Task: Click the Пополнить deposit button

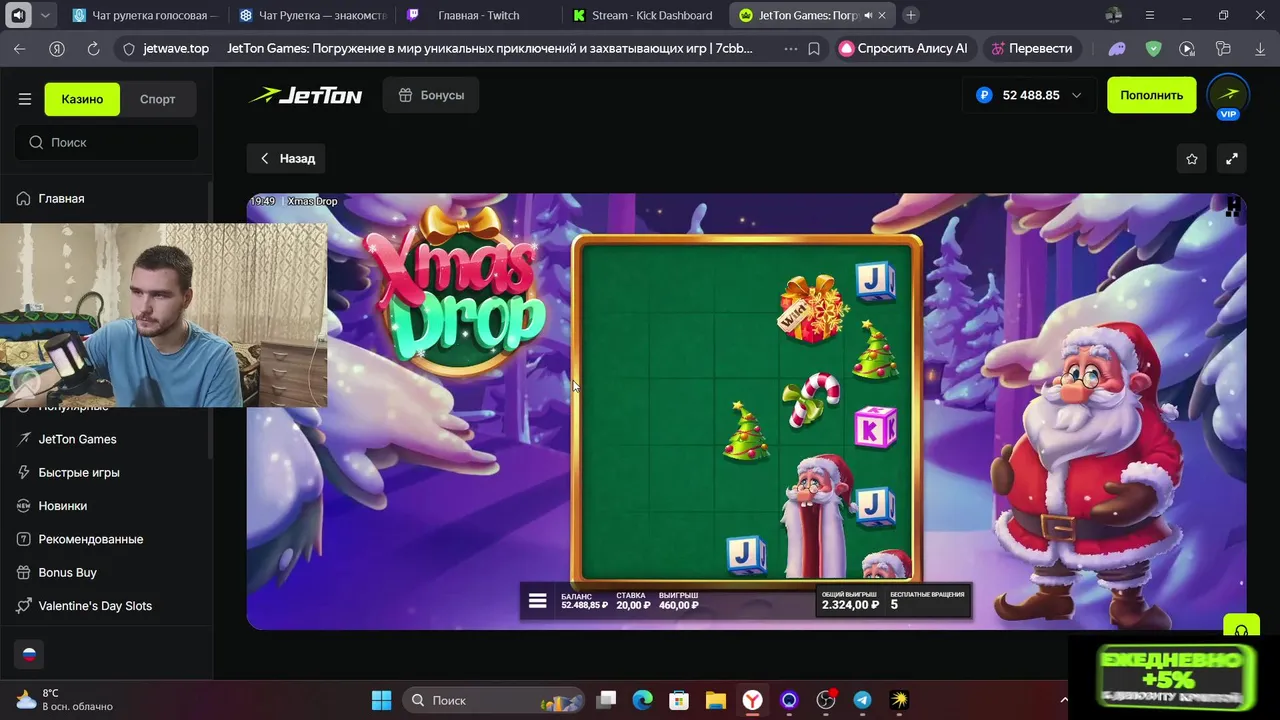Action: point(1151,95)
